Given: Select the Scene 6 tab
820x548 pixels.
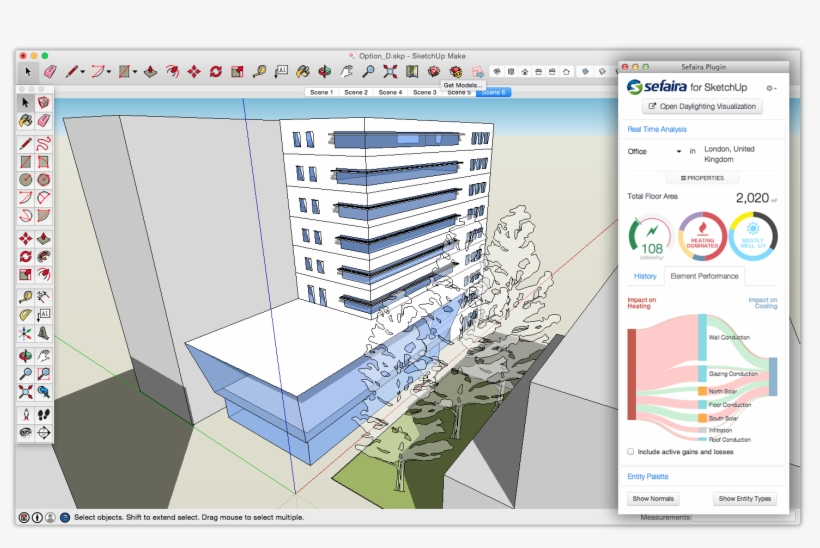Looking at the screenshot, I should tap(494, 92).
